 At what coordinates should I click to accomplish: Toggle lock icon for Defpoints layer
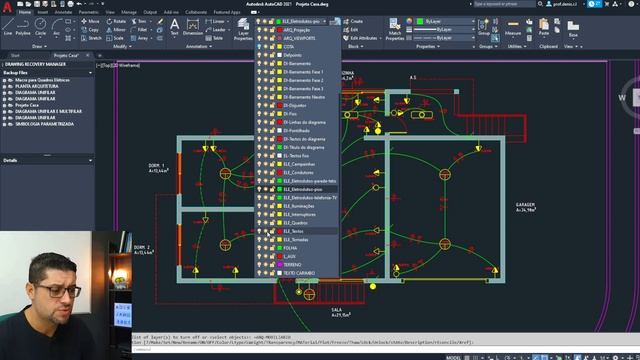tap(272, 55)
